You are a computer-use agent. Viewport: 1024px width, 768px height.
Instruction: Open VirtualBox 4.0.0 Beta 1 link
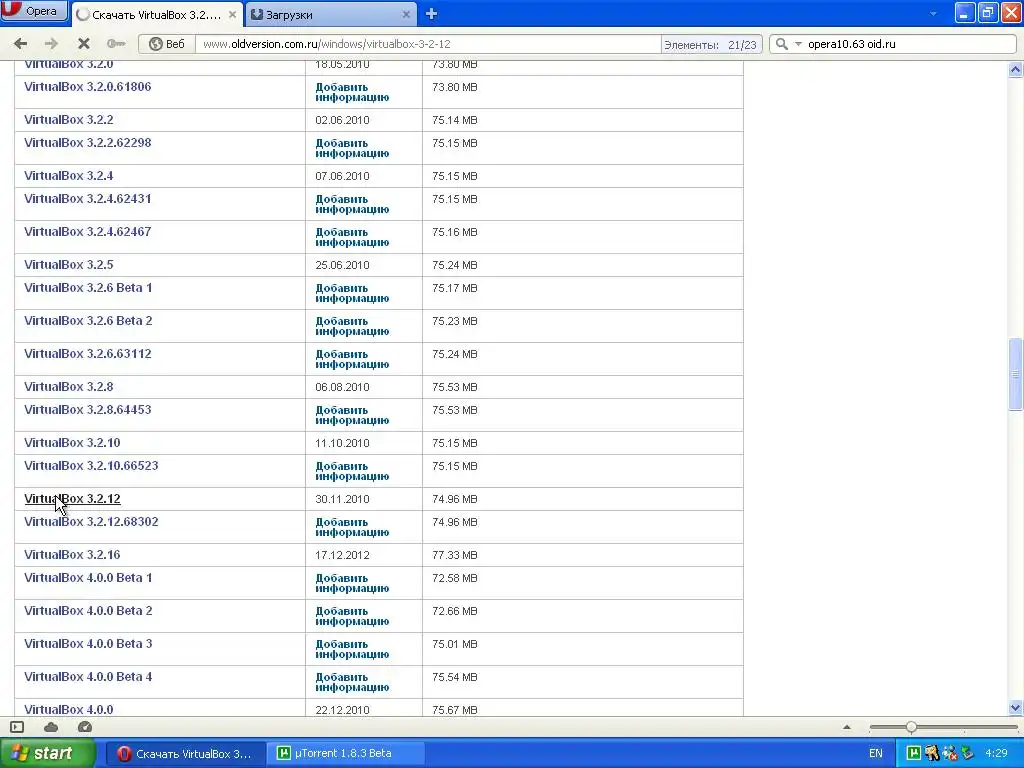[88, 578]
